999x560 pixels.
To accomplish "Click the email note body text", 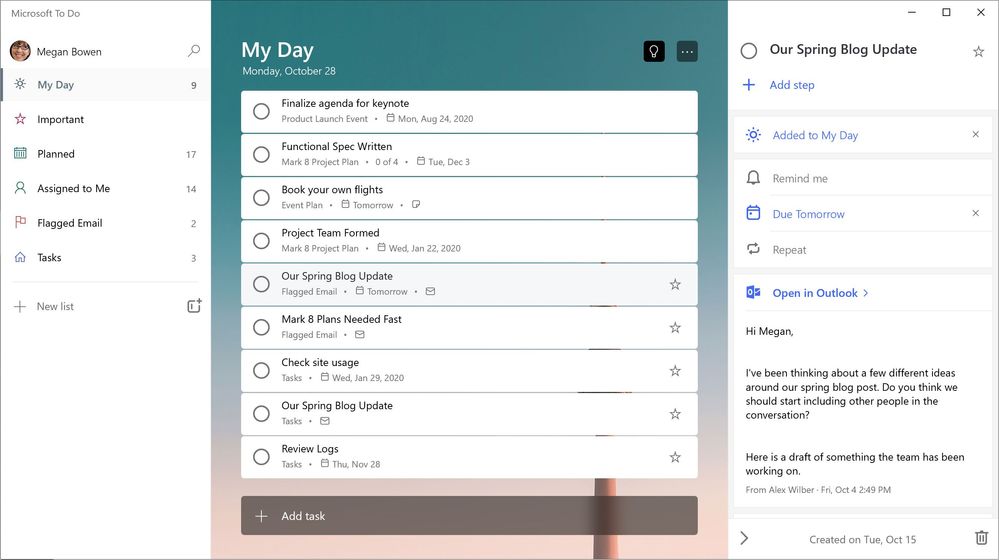I will tap(855, 401).
